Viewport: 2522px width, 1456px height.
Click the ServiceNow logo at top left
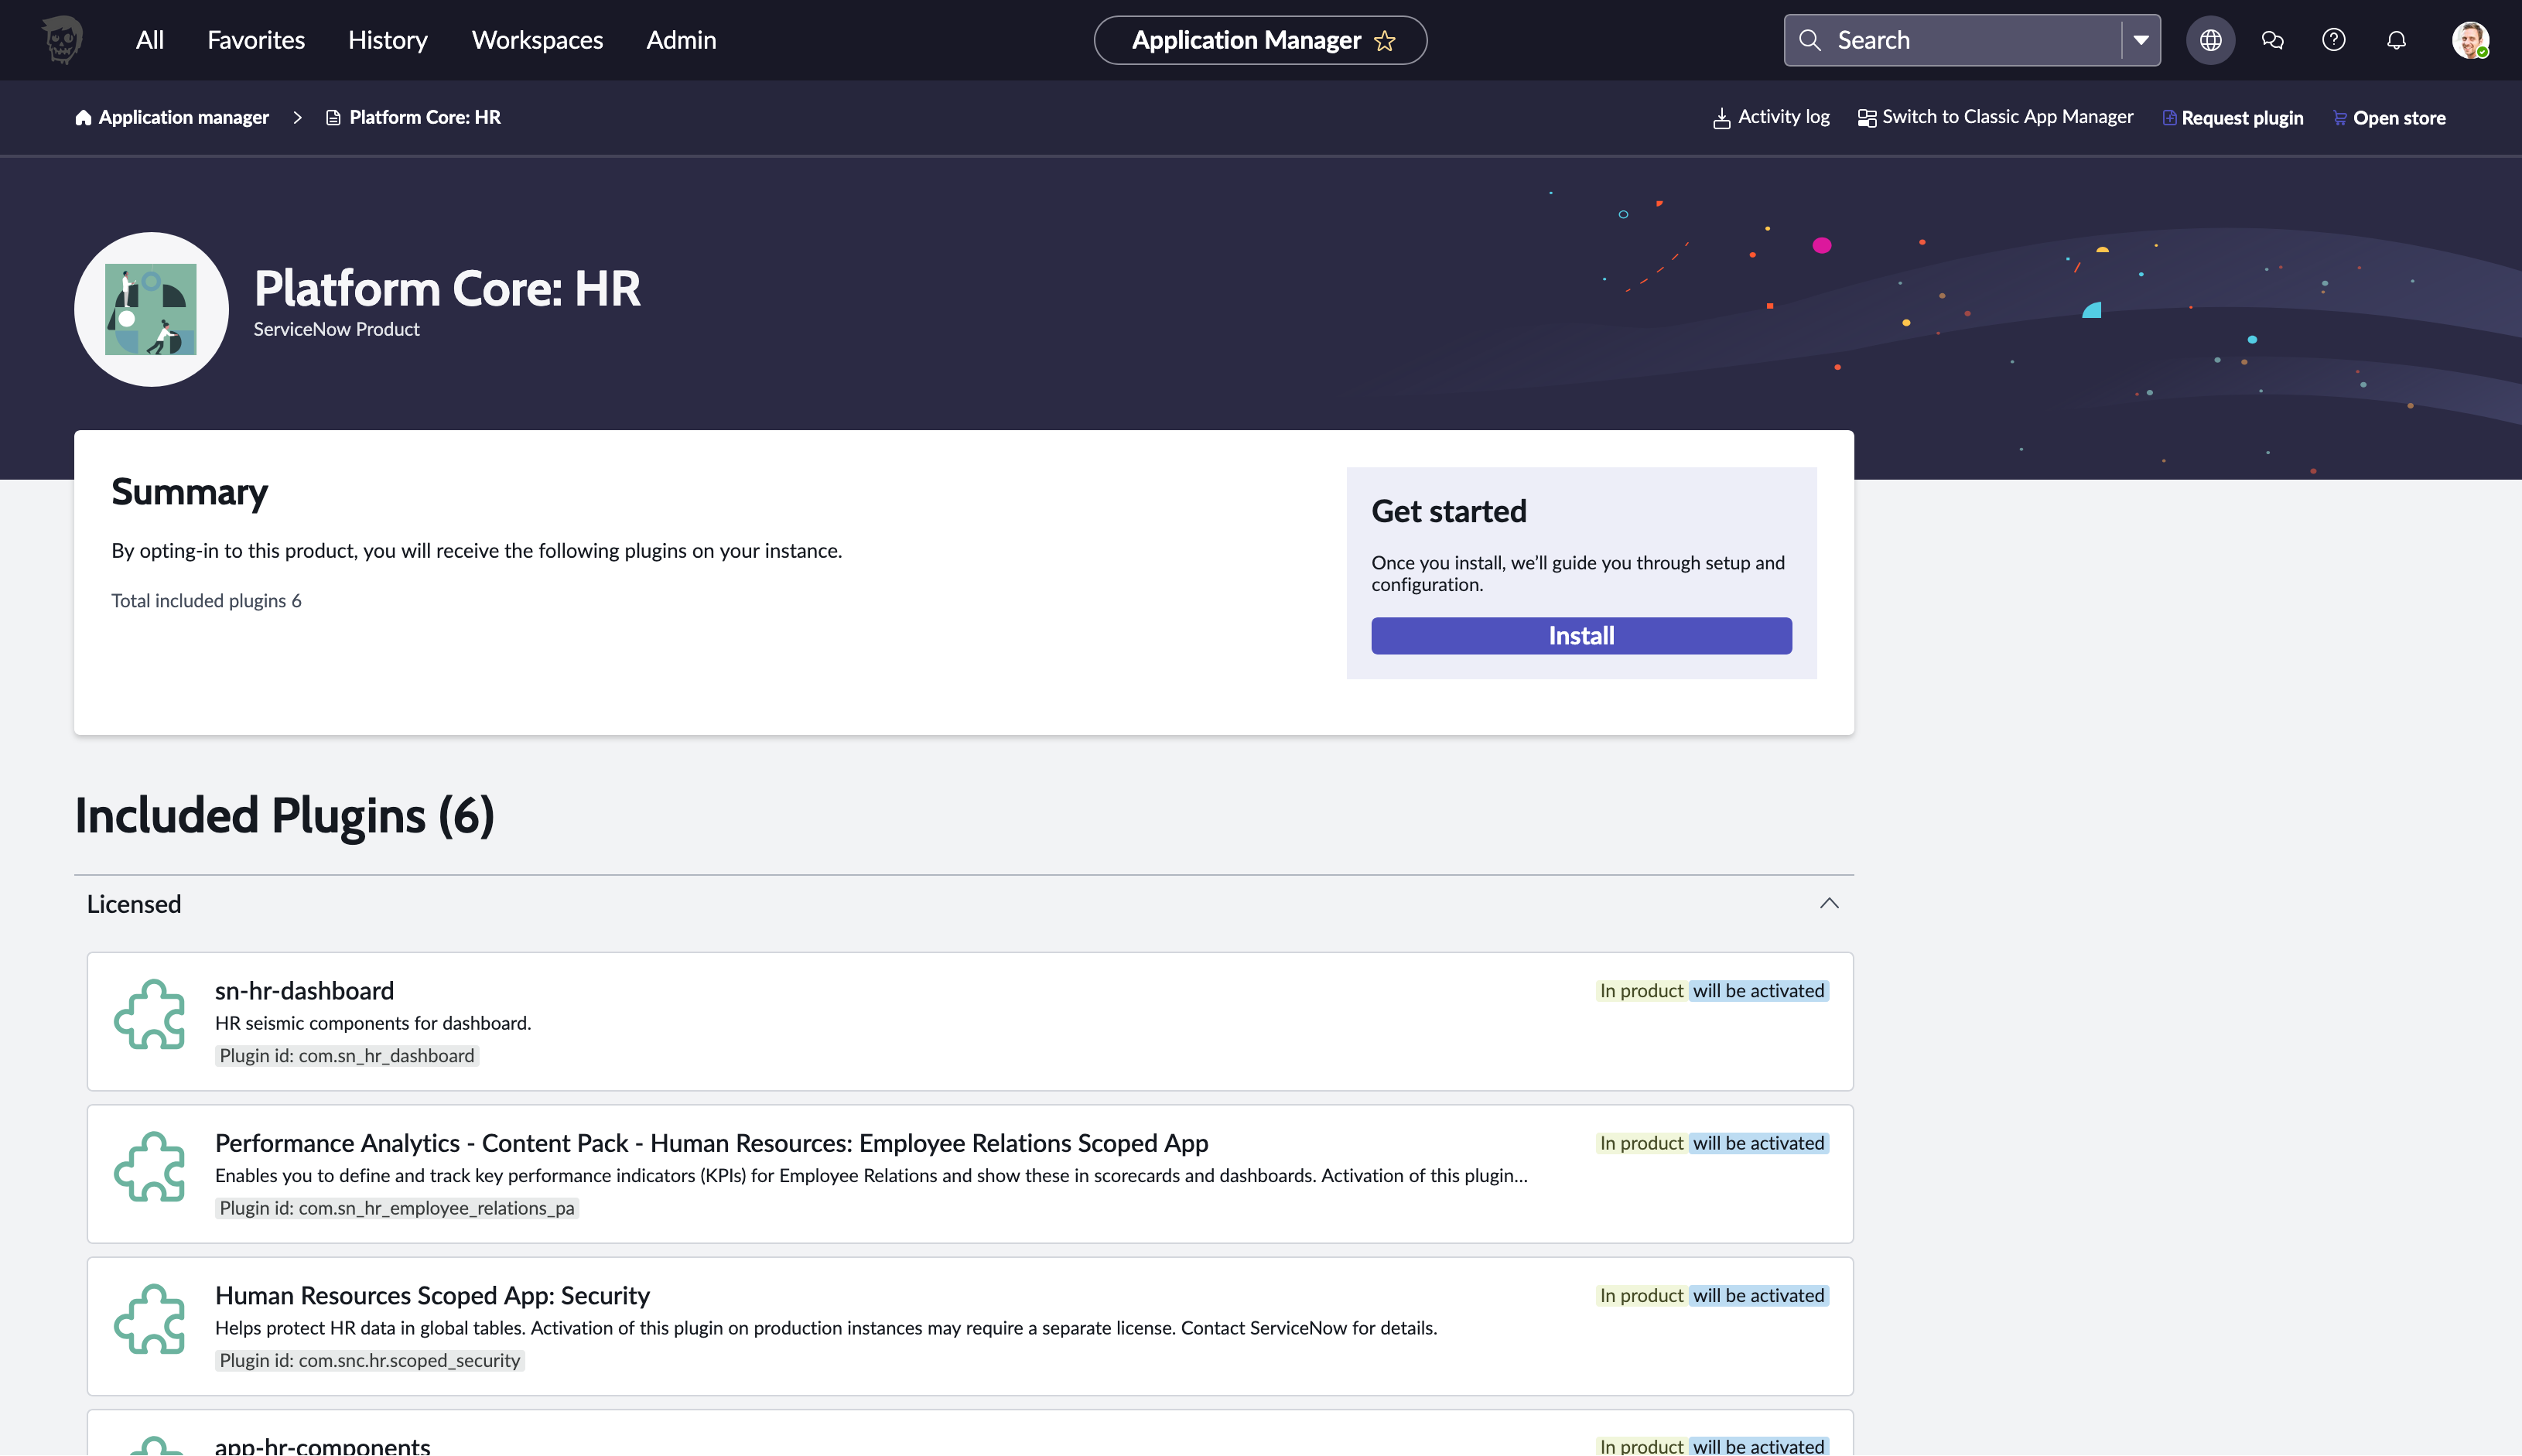[x=62, y=40]
